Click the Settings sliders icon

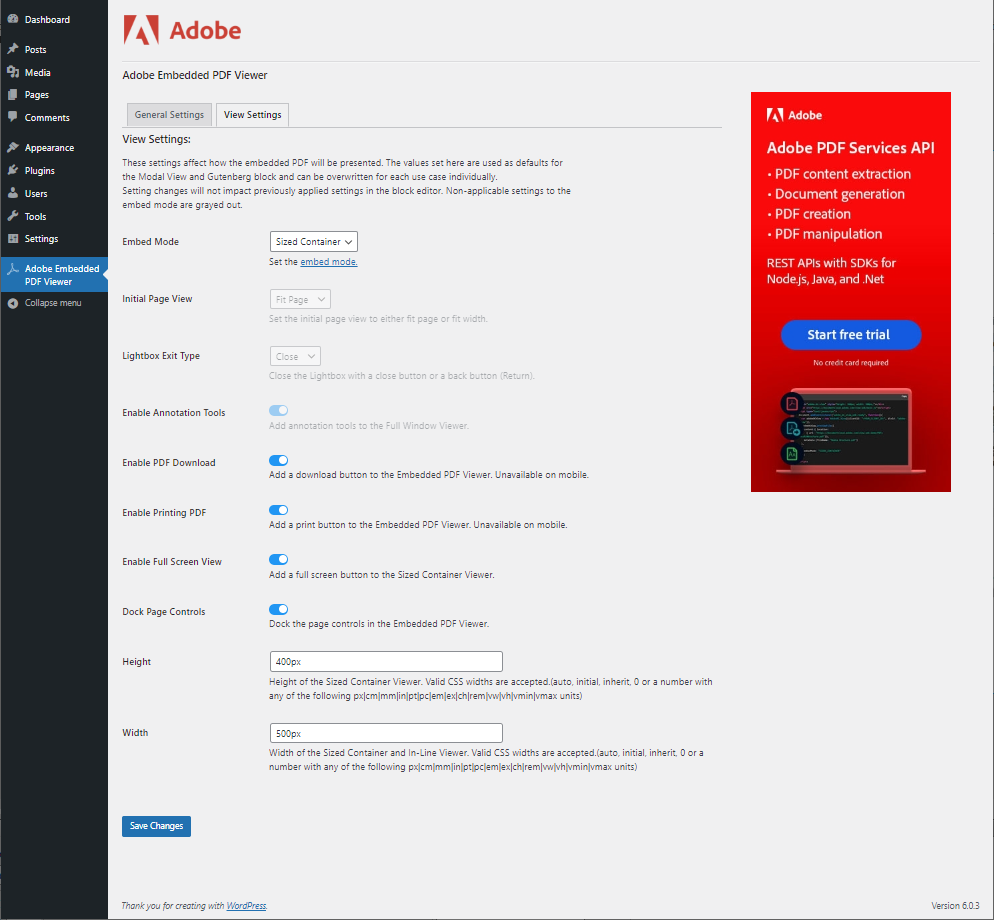click(x=13, y=238)
